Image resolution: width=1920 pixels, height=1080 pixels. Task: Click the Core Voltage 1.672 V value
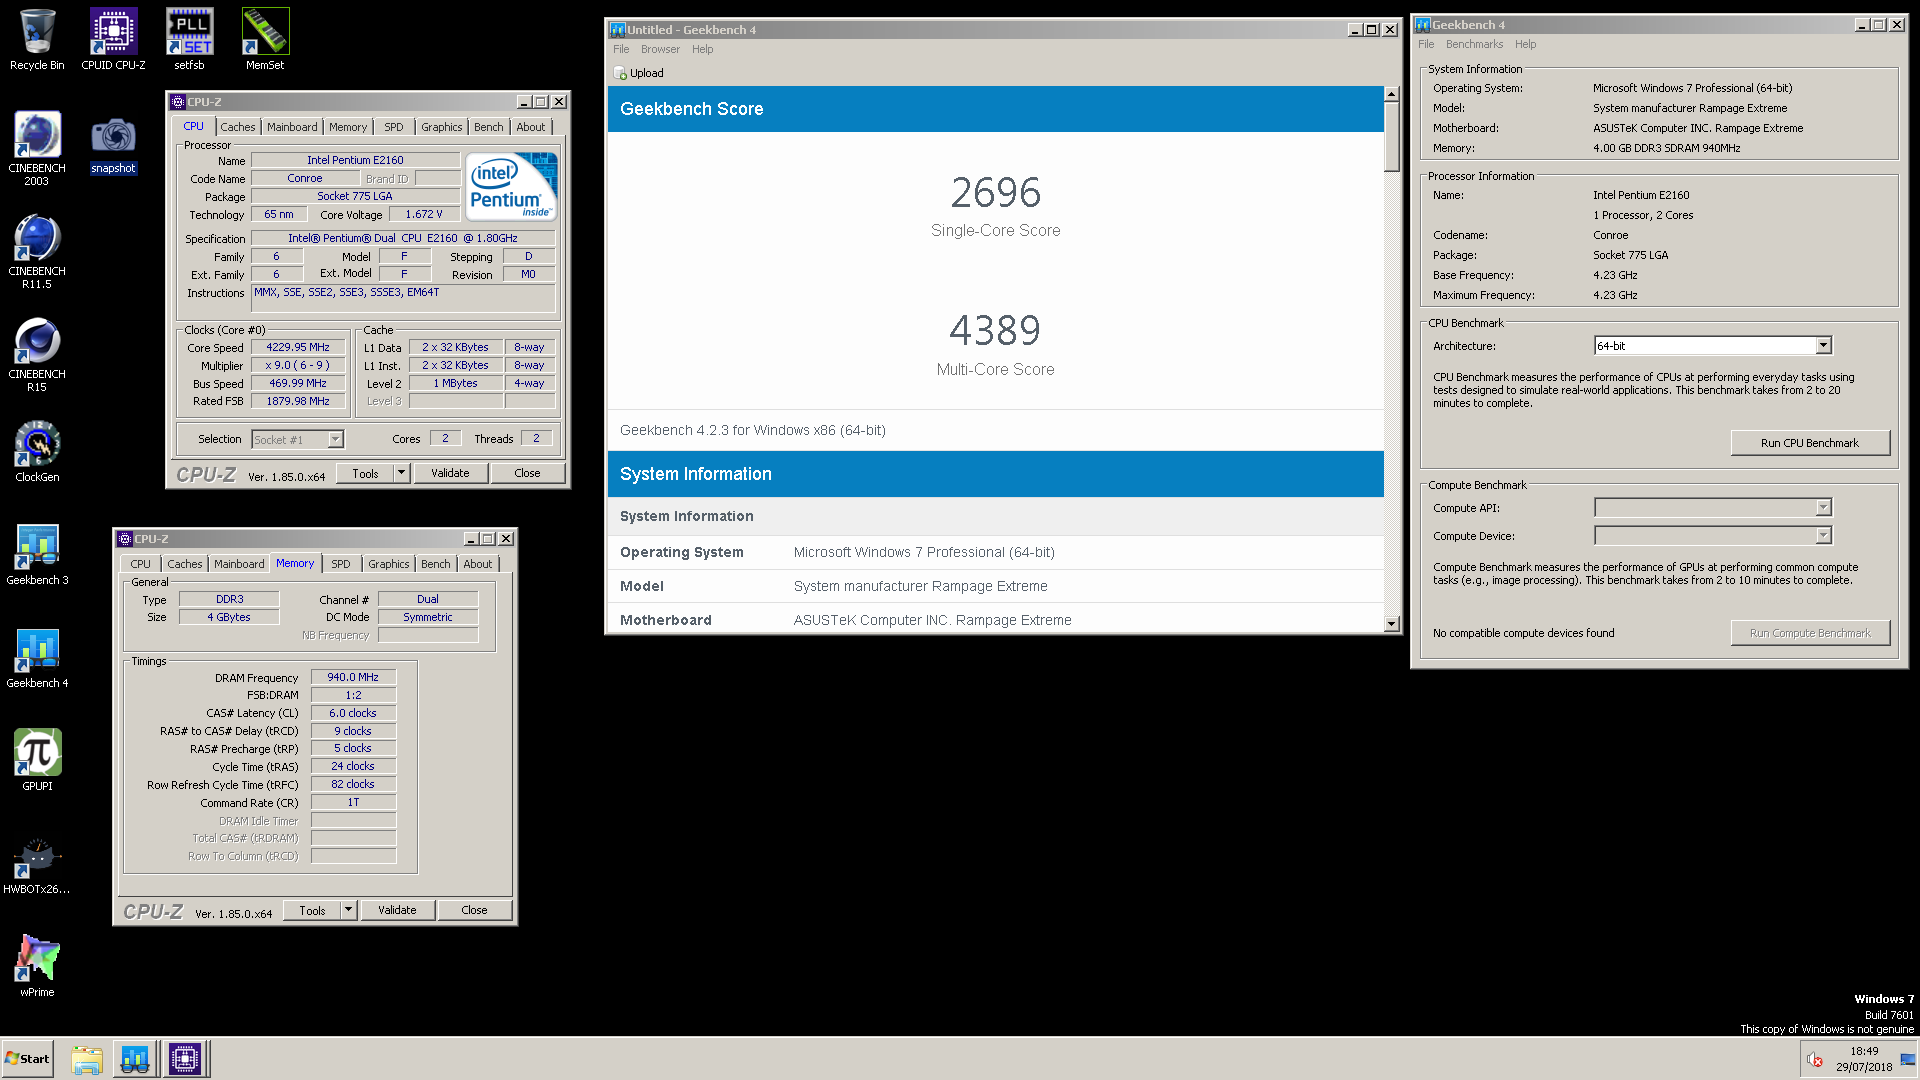[424, 214]
